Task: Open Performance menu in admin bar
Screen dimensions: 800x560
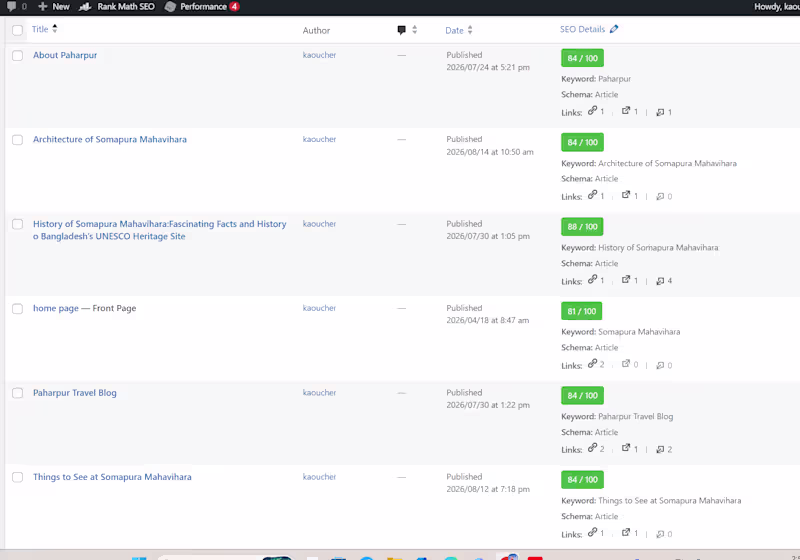Action: pyautogui.click(x=202, y=6)
